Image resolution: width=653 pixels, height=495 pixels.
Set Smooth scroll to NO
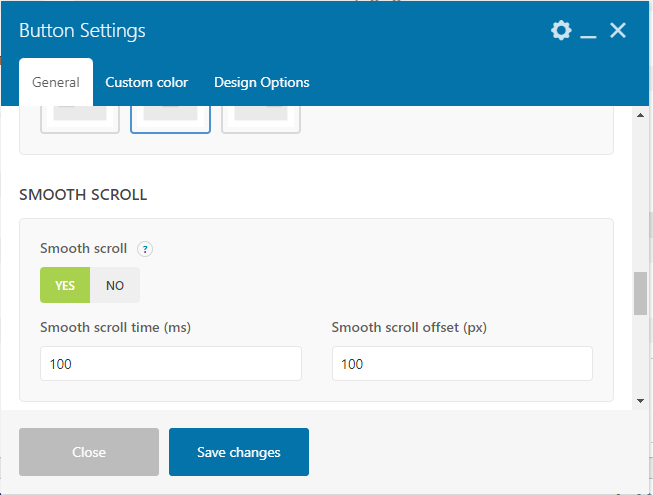click(x=115, y=285)
